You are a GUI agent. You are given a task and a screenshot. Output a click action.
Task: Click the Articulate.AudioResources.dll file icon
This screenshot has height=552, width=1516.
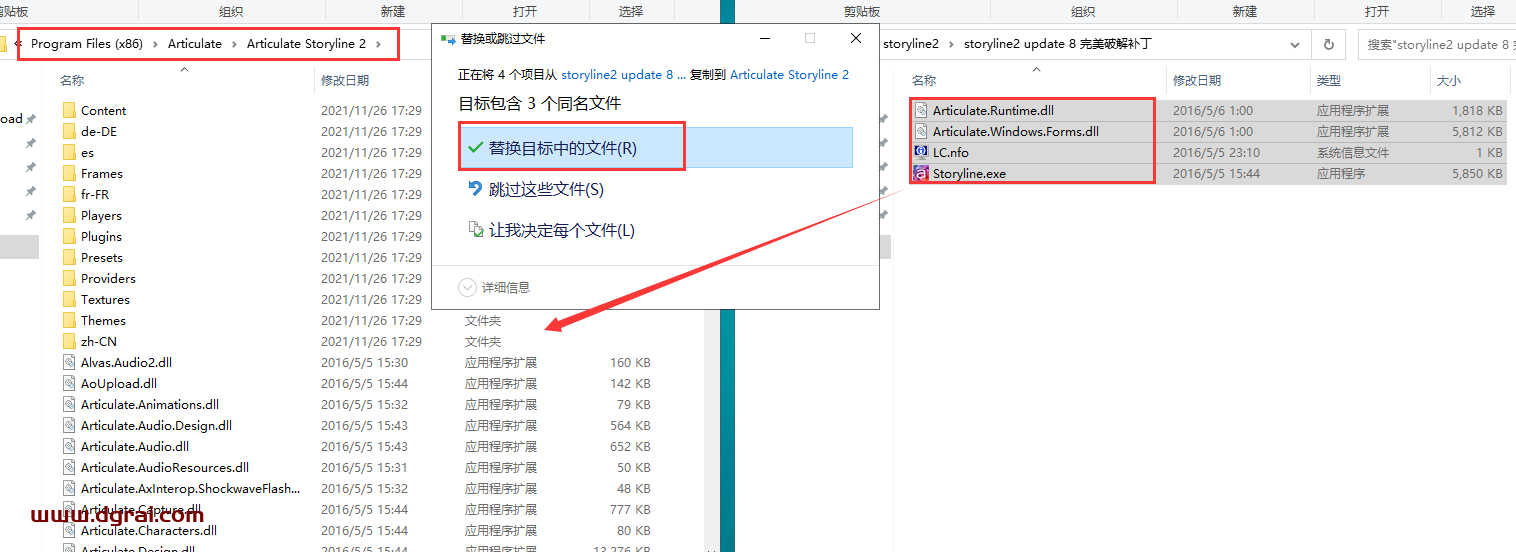coord(69,467)
